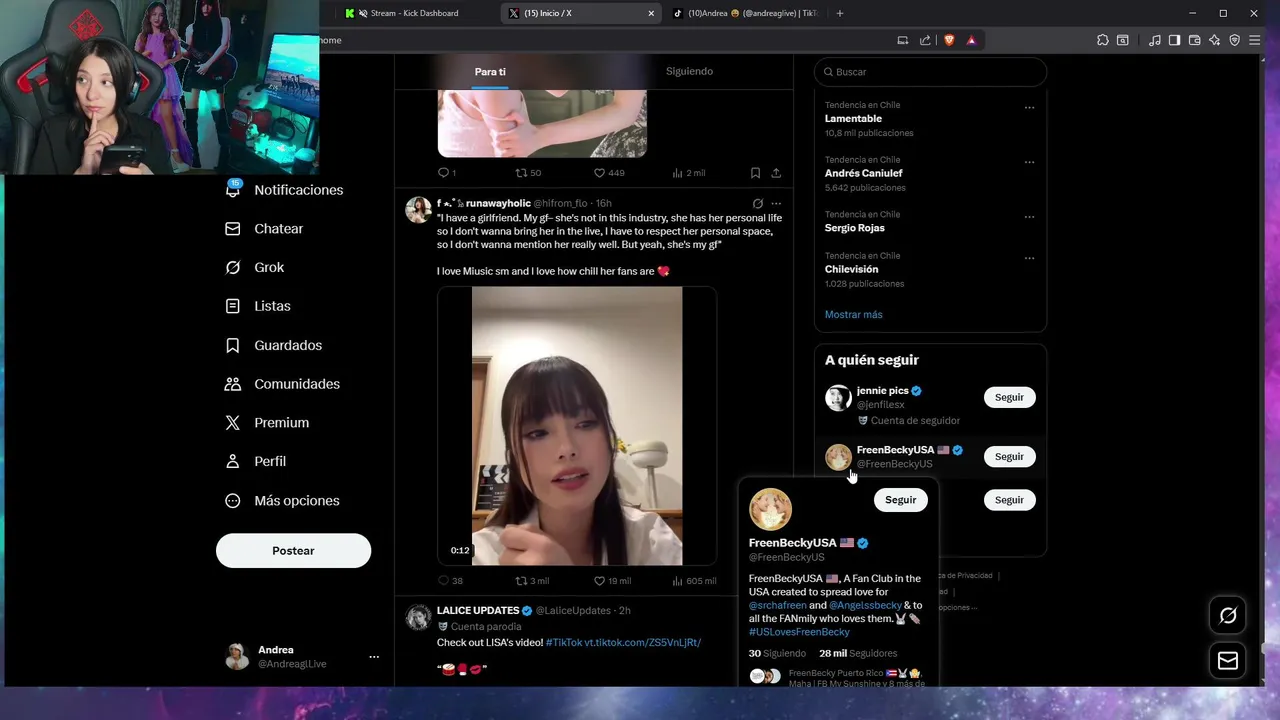This screenshot has width=1280, height=720.
Task: View analytics showing 605 mil
Action: pyautogui.click(x=678, y=581)
